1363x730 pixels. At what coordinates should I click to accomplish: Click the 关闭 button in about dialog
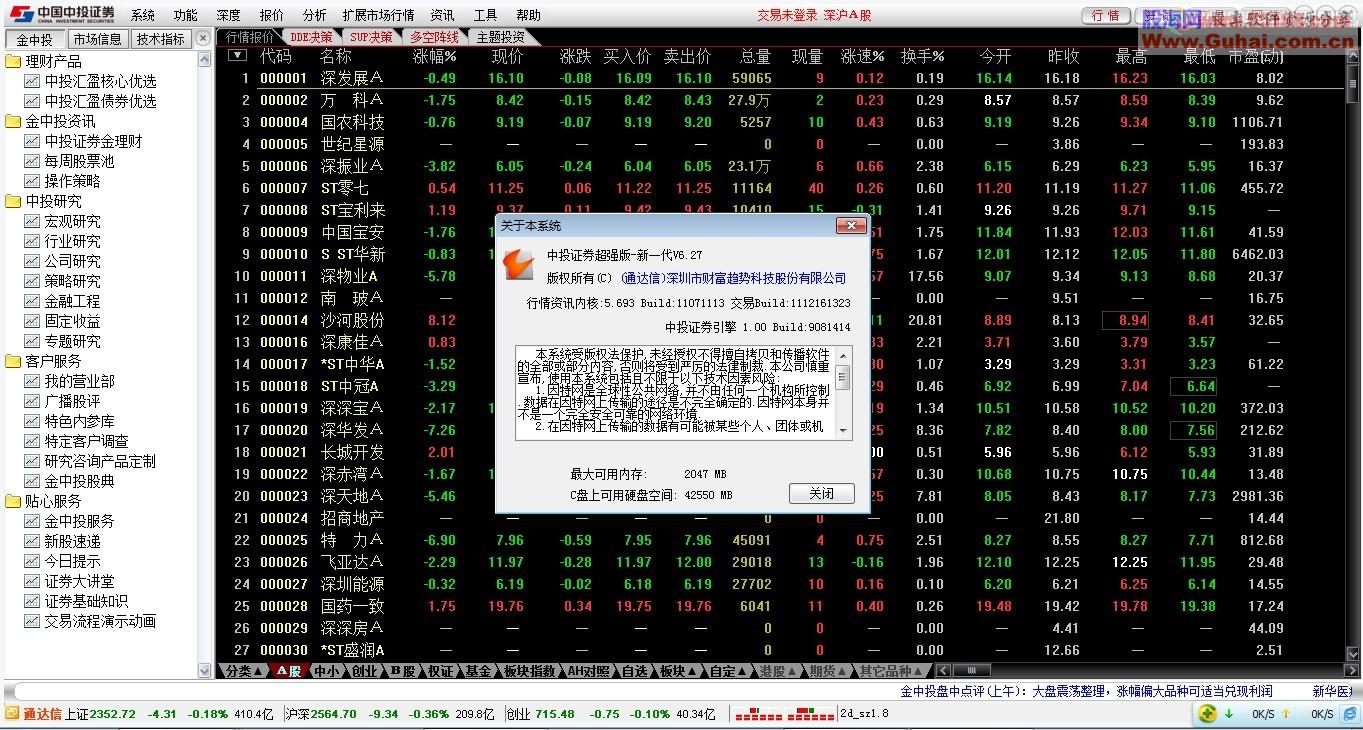822,493
